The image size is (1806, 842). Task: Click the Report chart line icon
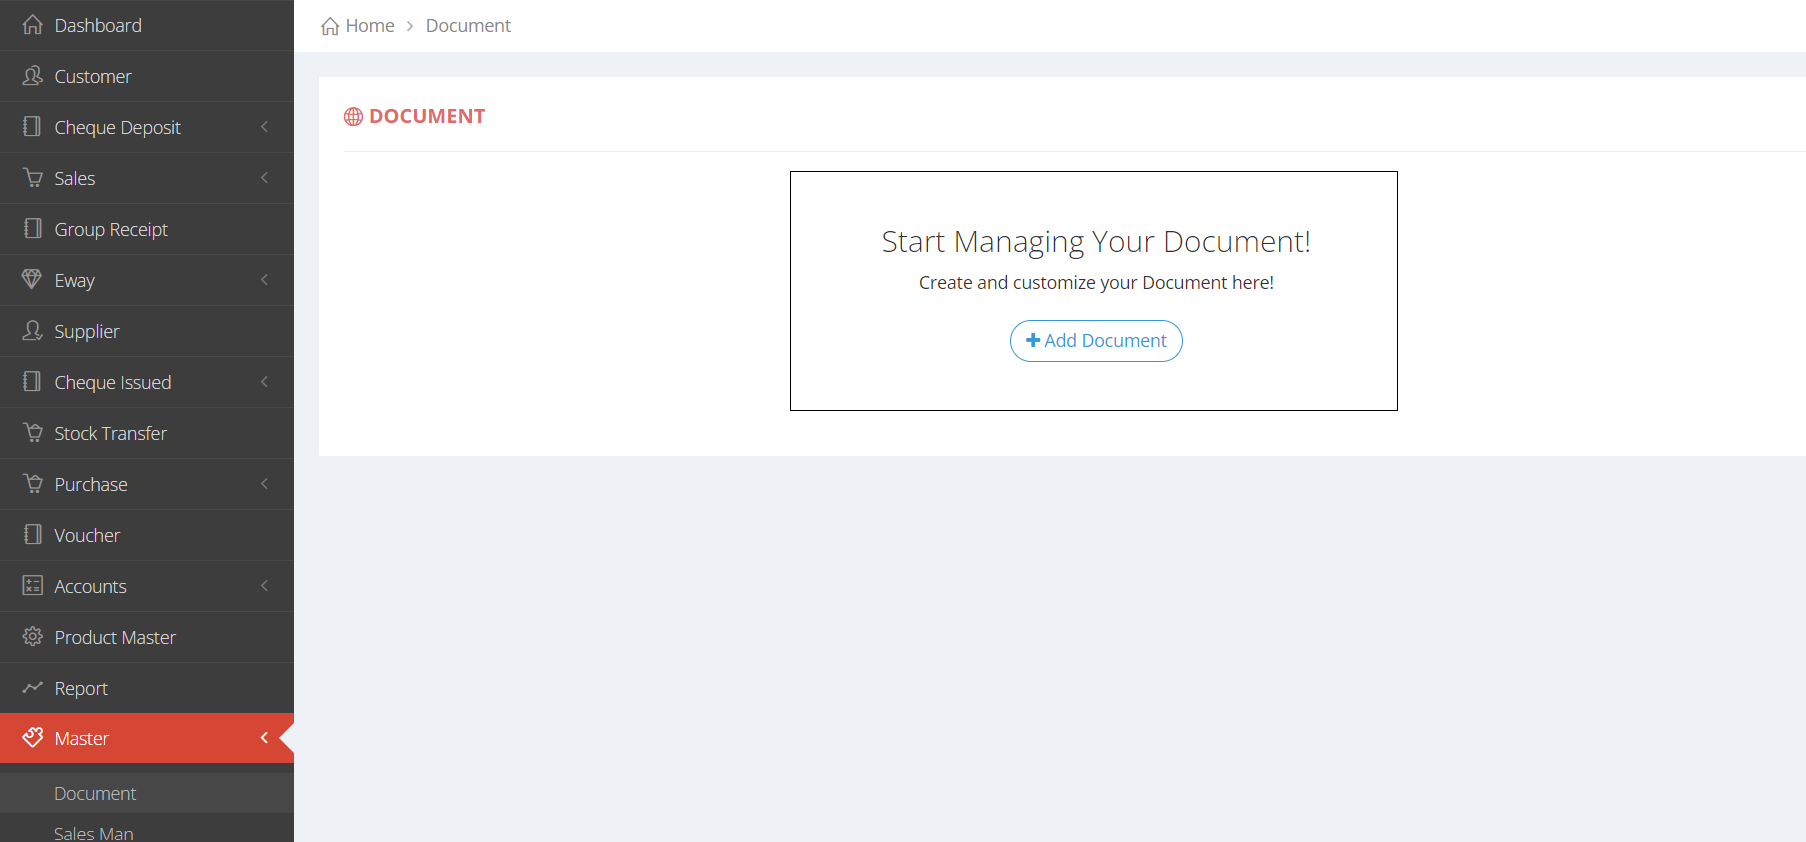pyautogui.click(x=33, y=688)
